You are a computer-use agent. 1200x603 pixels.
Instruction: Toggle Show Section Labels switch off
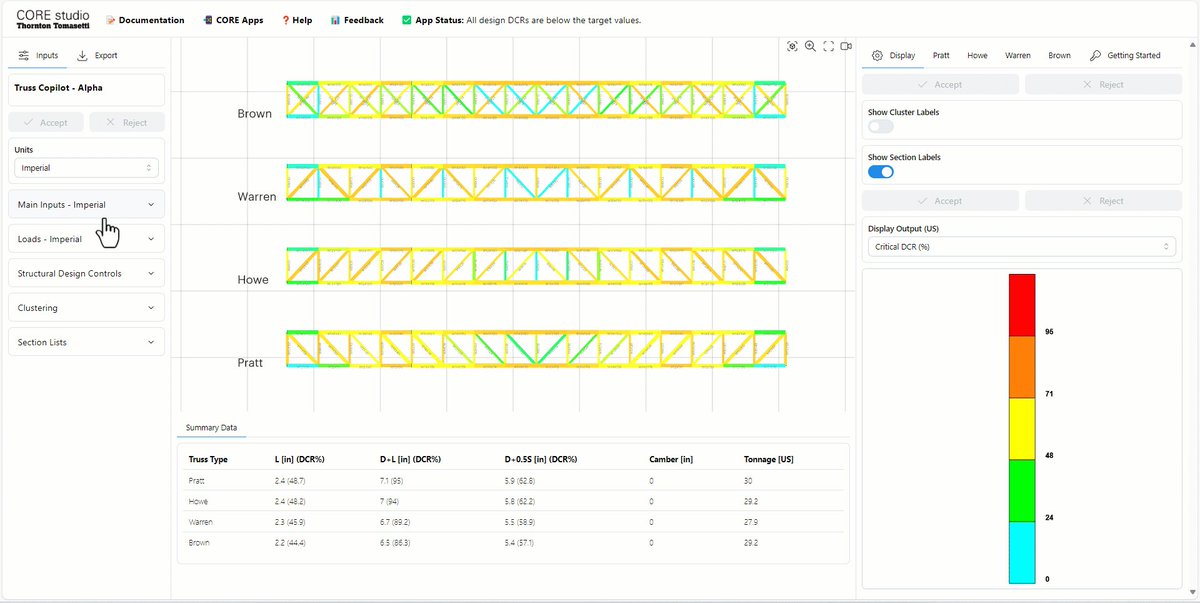pos(880,172)
